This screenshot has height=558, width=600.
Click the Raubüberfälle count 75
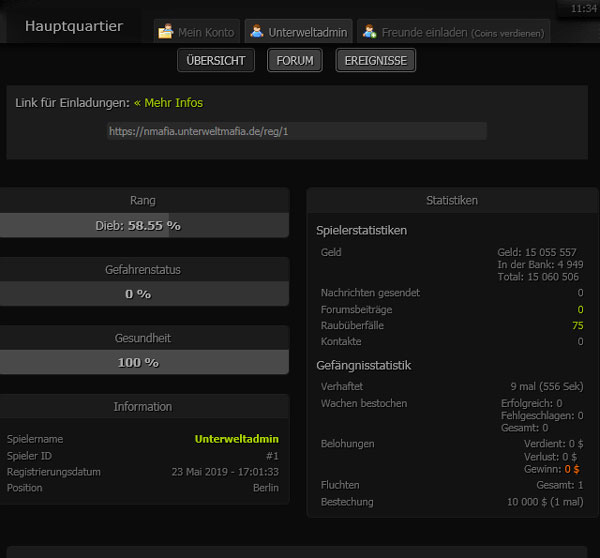click(x=577, y=326)
